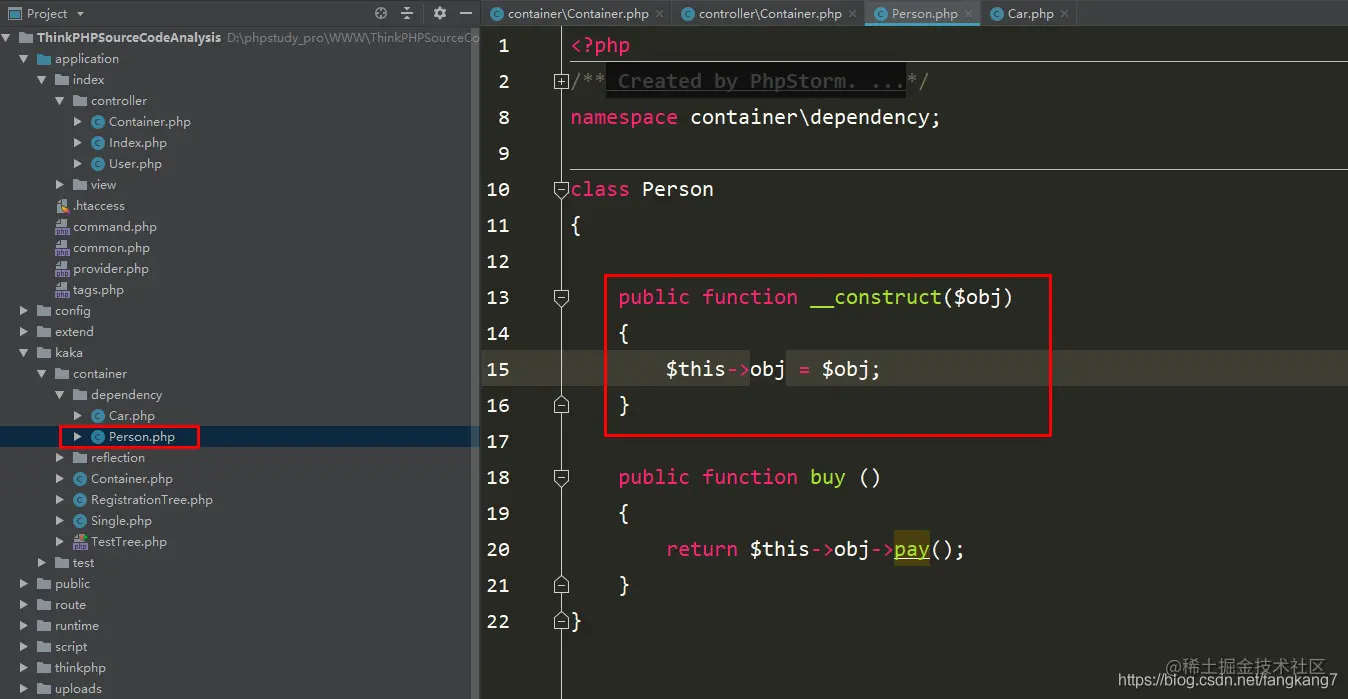Click Container.php class icon under kaka container

(x=80, y=479)
